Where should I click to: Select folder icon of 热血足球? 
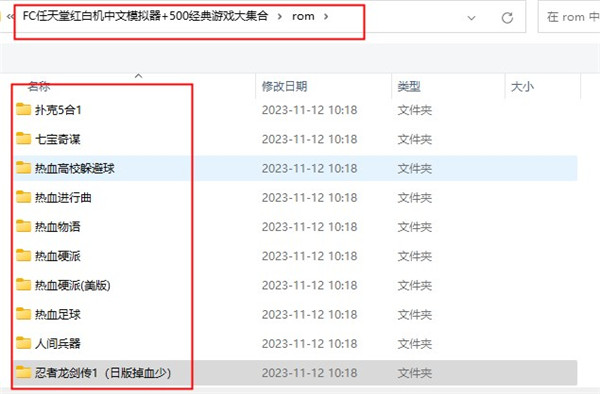tap(23, 314)
